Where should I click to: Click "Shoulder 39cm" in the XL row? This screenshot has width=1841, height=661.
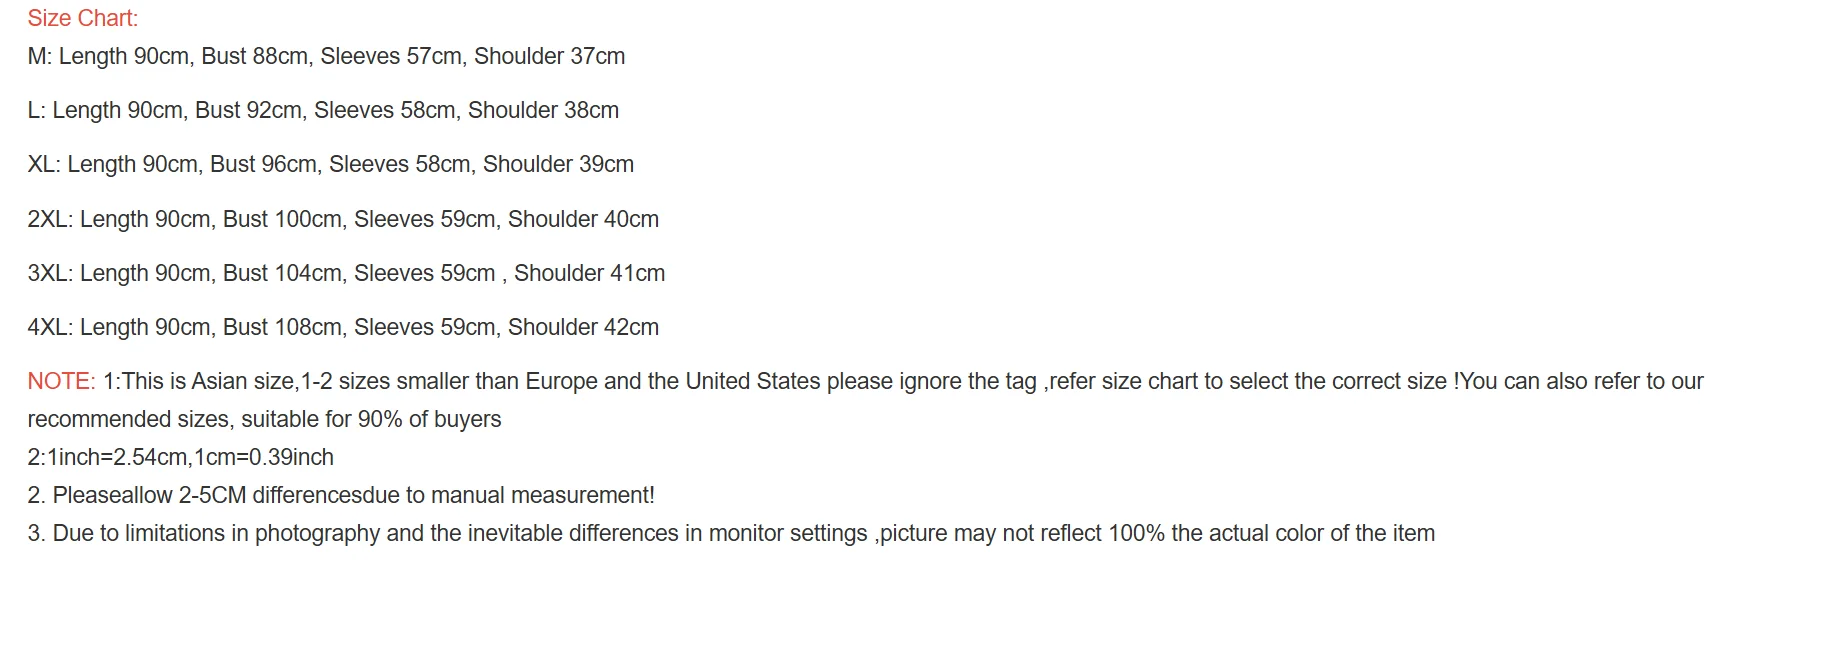tap(558, 164)
